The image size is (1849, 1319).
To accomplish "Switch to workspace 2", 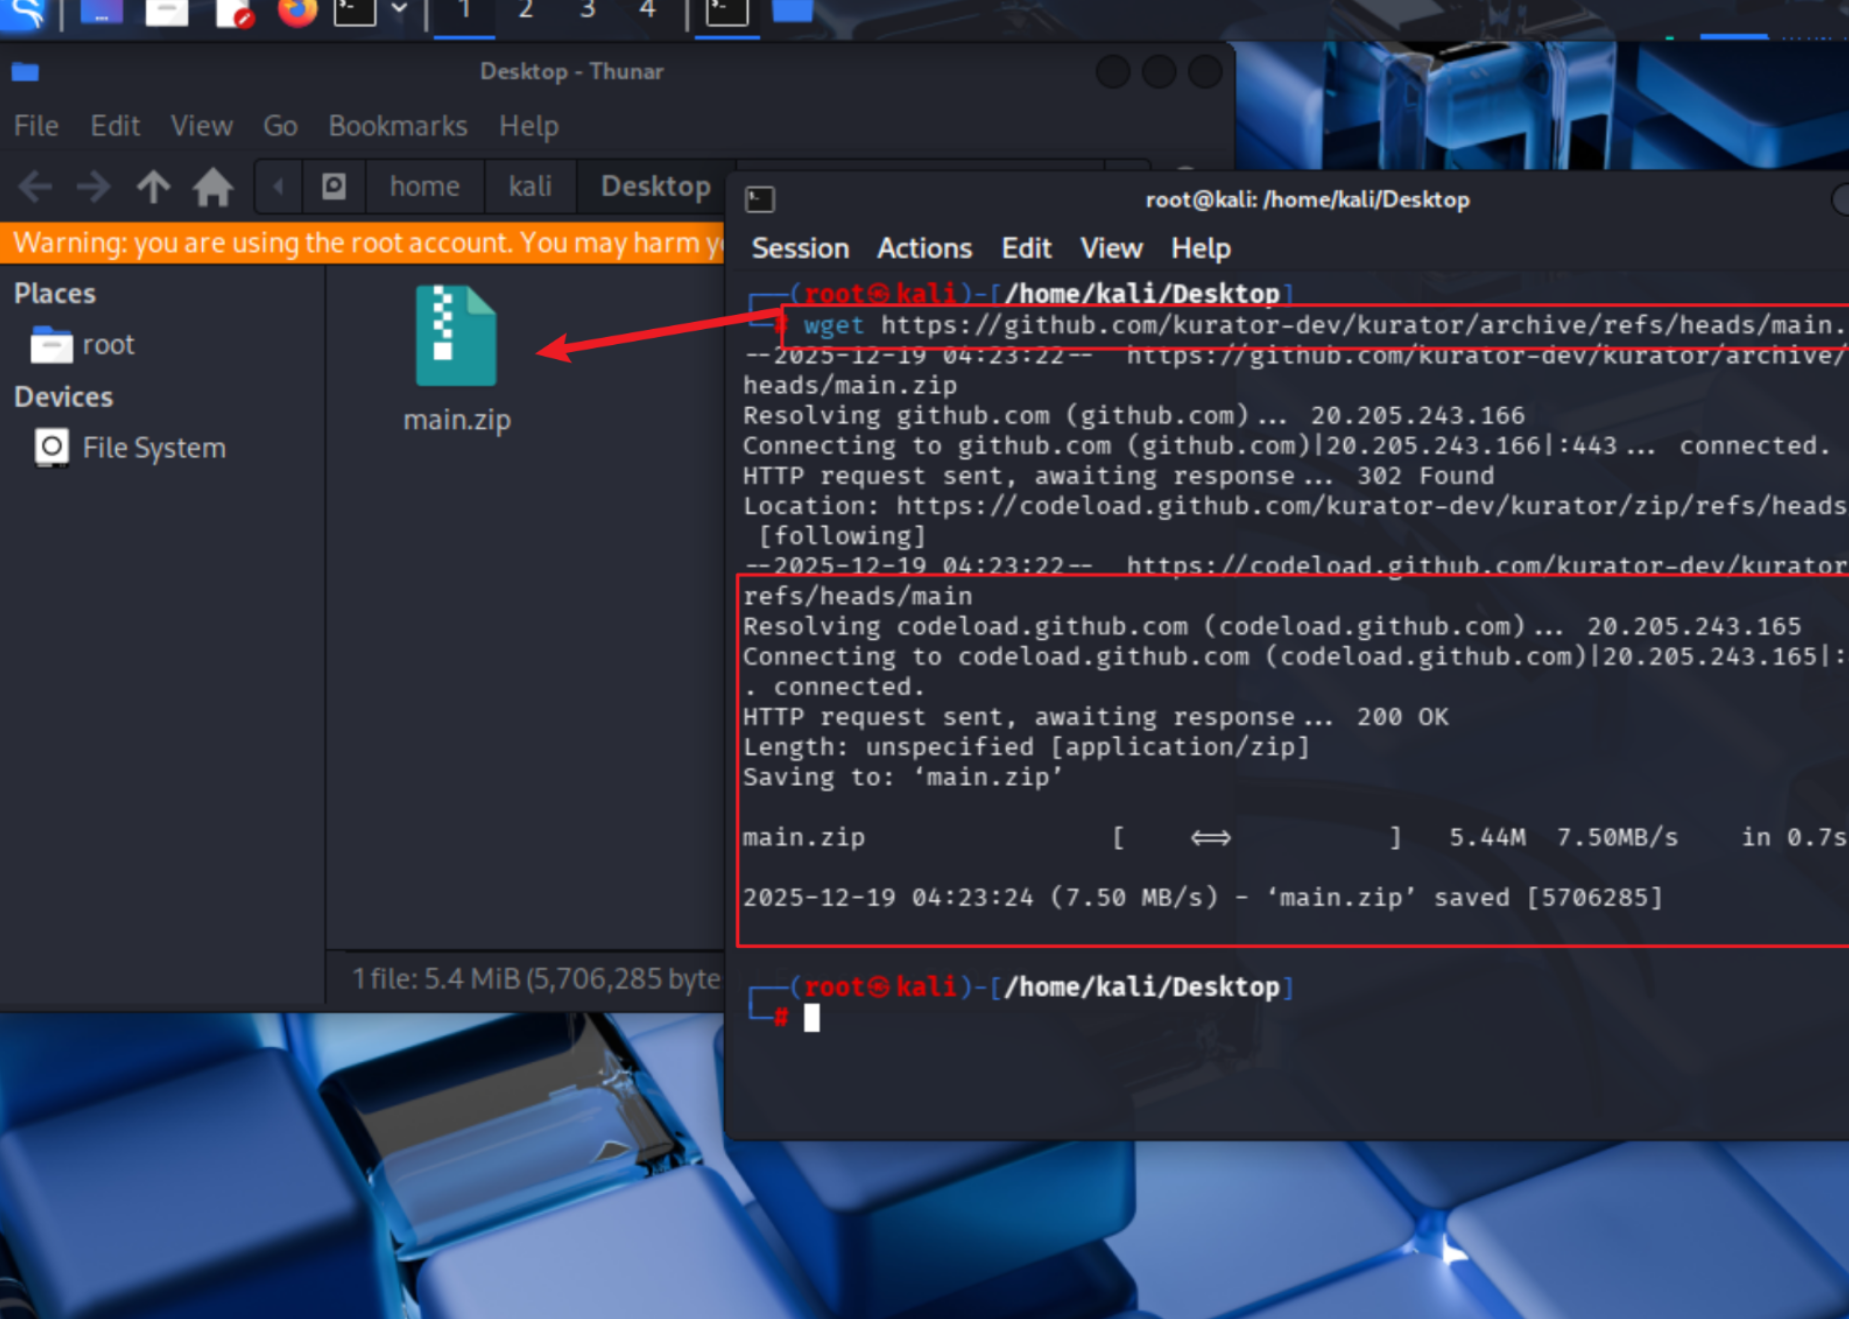I will coord(526,12).
